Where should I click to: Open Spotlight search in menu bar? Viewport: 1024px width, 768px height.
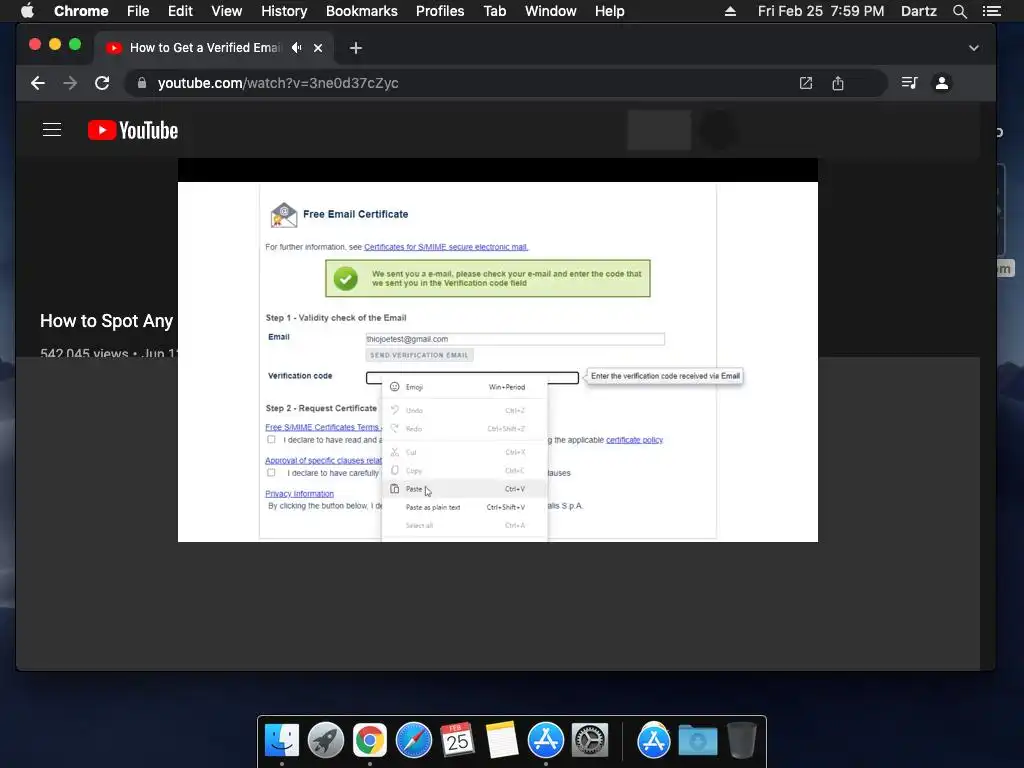coord(959,11)
